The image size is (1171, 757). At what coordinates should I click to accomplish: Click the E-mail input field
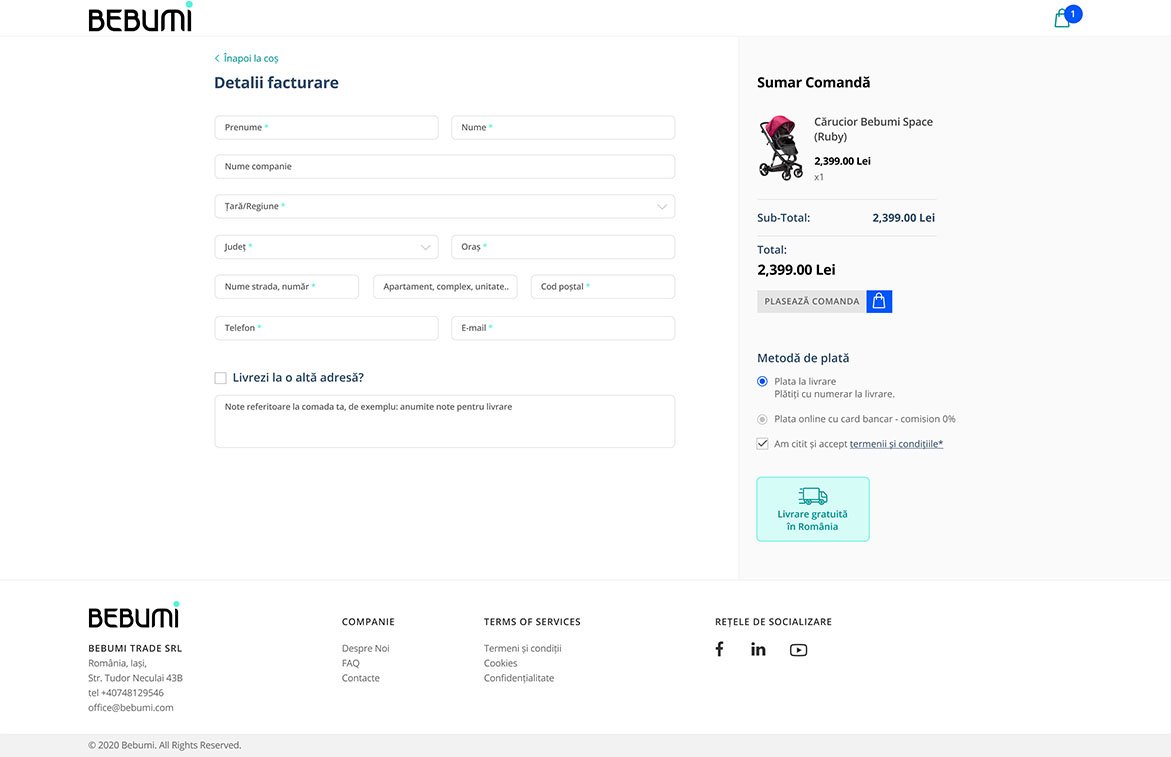pos(563,328)
